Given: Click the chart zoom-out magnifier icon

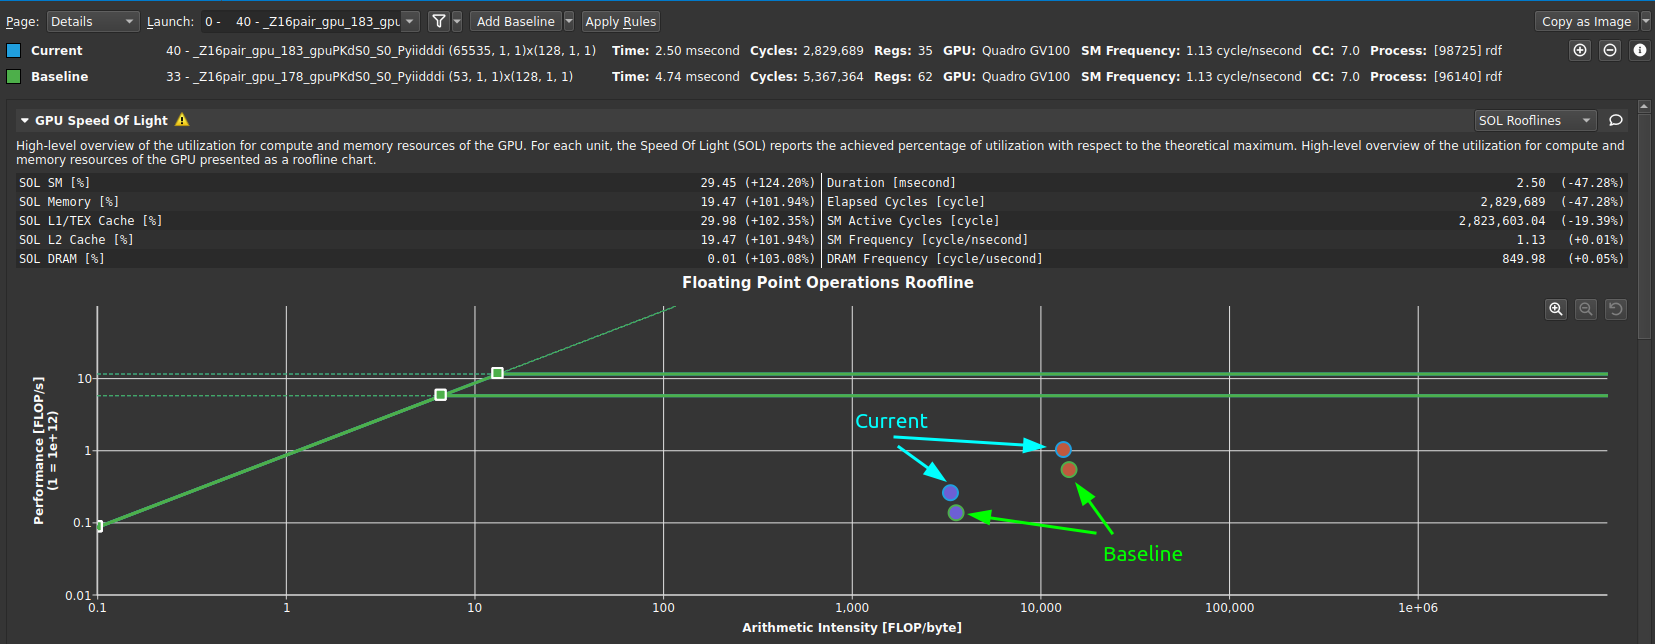Looking at the screenshot, I should click(1586, 309).
